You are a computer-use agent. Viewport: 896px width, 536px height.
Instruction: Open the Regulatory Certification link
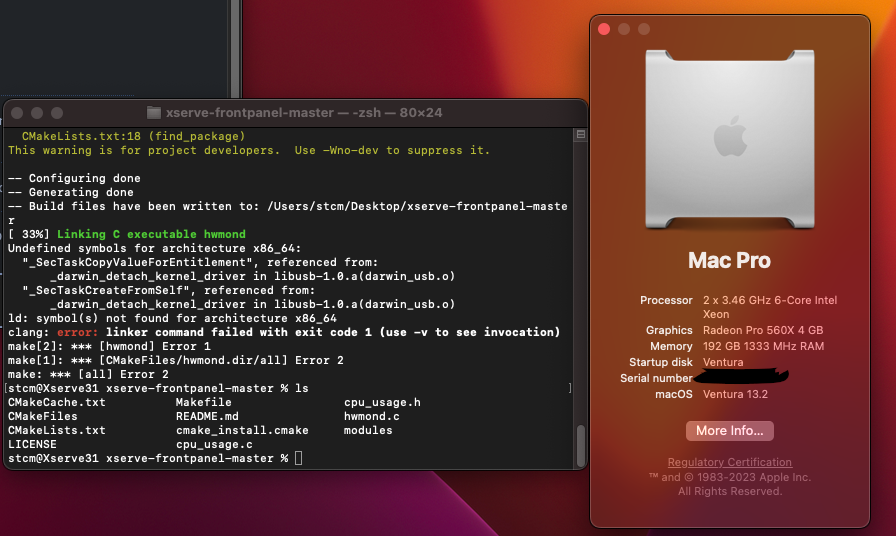(x=730, y=462)
